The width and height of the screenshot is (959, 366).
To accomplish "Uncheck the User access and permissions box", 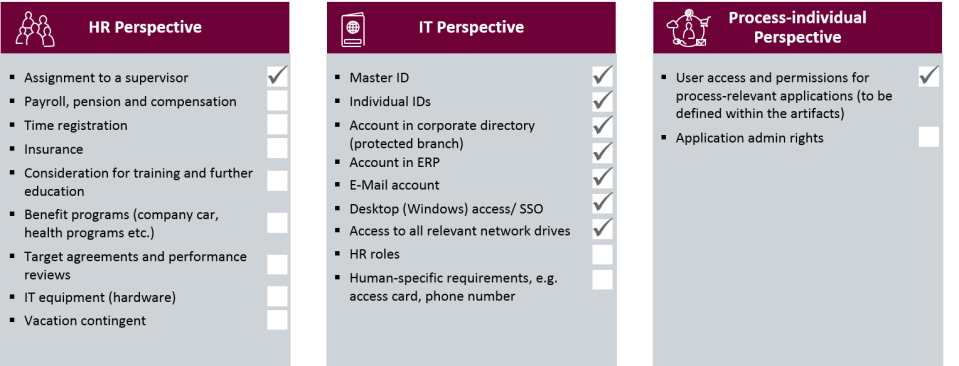I will pos(928,77).
